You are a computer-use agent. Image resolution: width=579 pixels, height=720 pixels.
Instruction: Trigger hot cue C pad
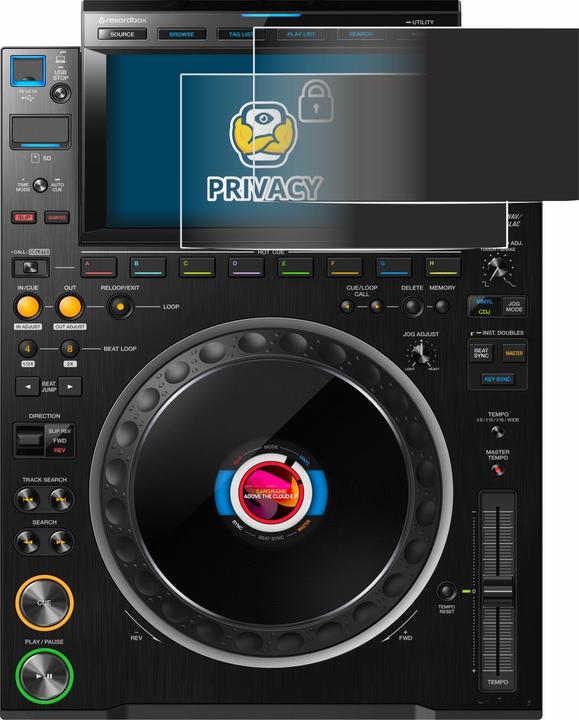pos(197,267)
